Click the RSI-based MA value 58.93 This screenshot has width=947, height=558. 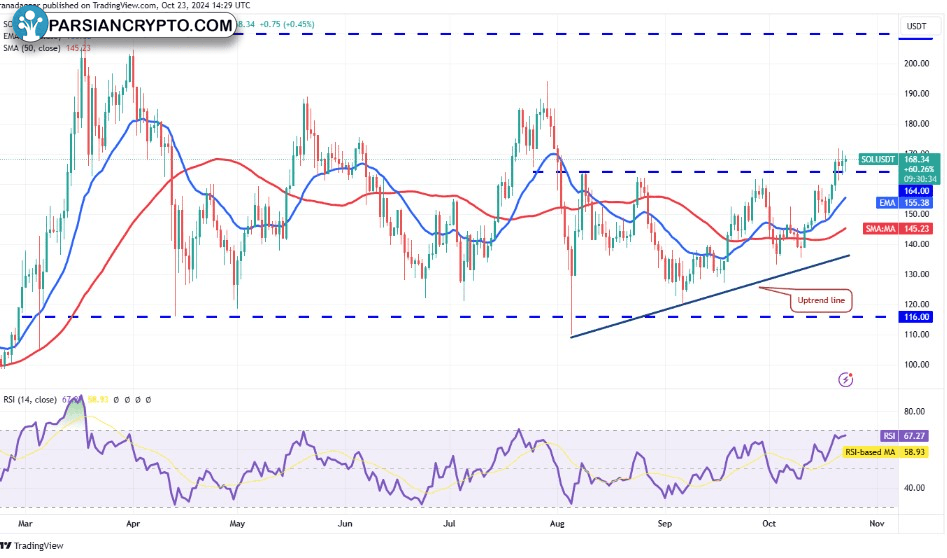pos(914,452)
